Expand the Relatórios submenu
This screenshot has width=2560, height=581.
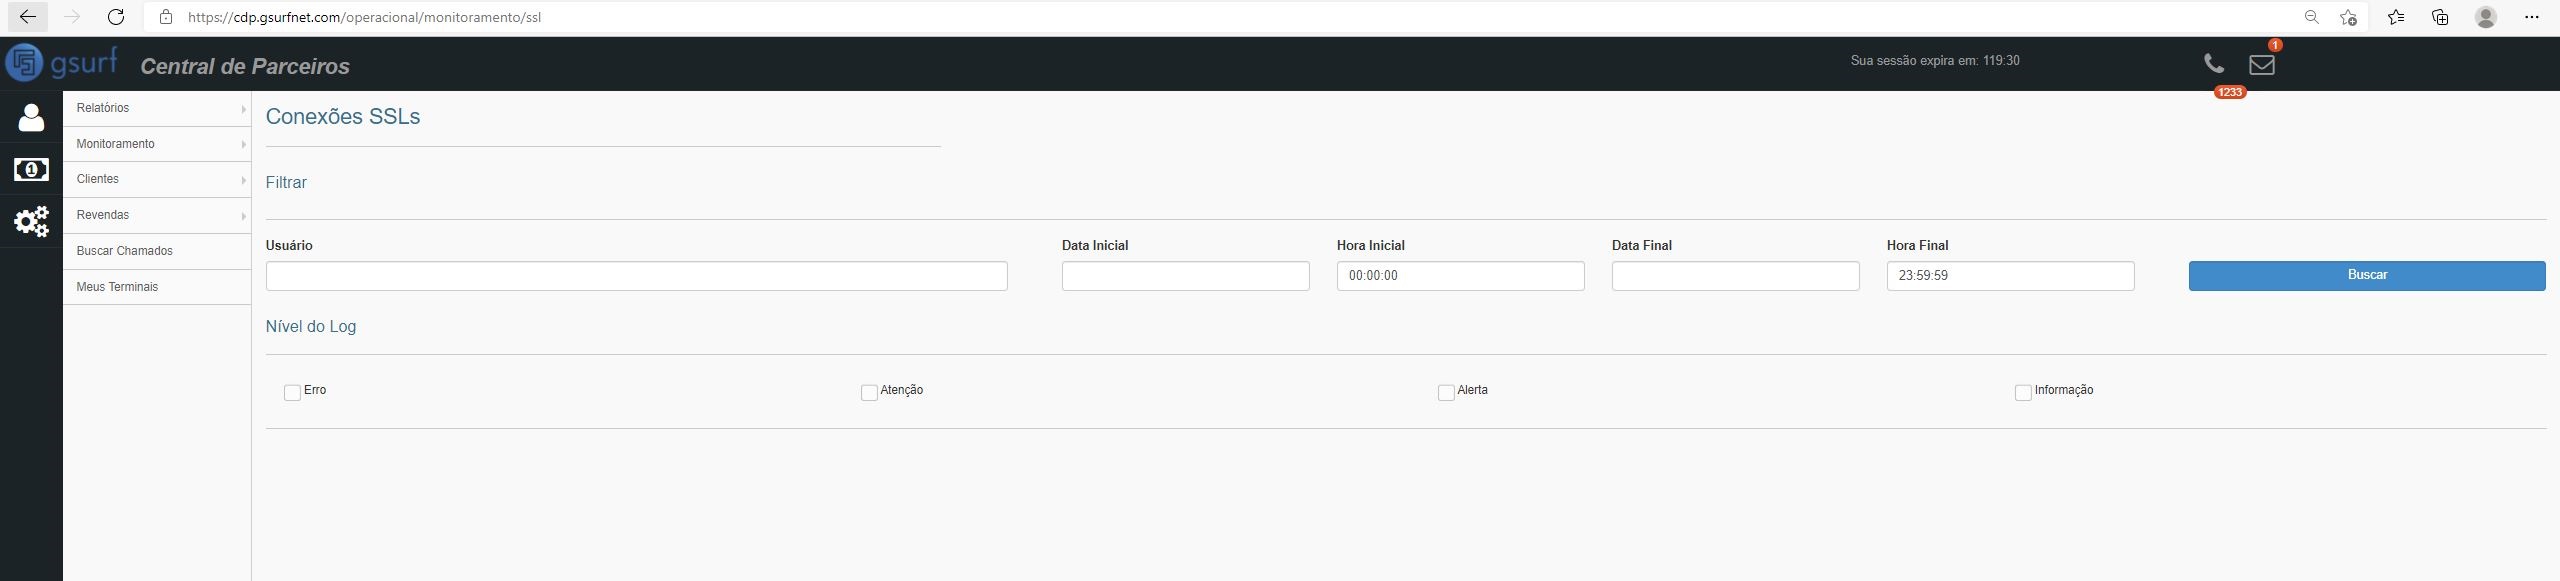157,108
